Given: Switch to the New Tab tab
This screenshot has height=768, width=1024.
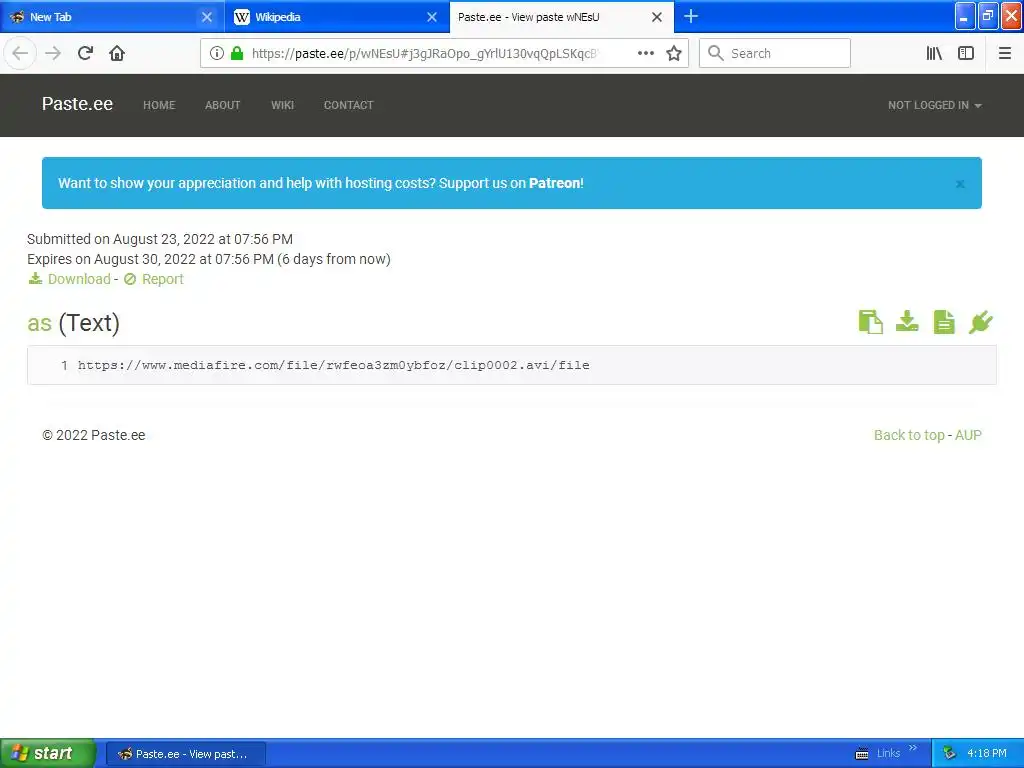Looking at the screenshot, I should 112,17.
